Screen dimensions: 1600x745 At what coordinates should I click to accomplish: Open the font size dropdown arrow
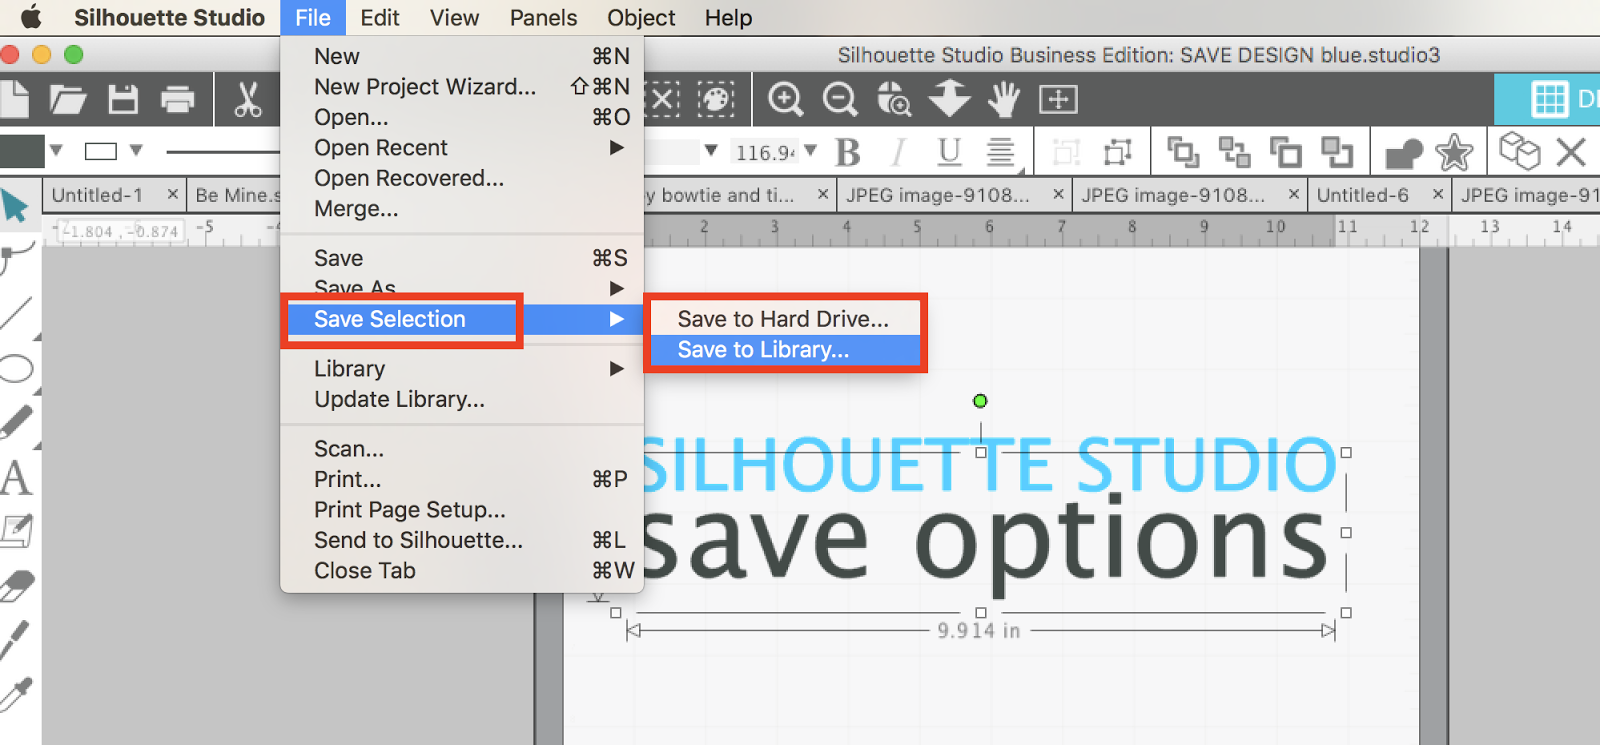pos(810,151)
